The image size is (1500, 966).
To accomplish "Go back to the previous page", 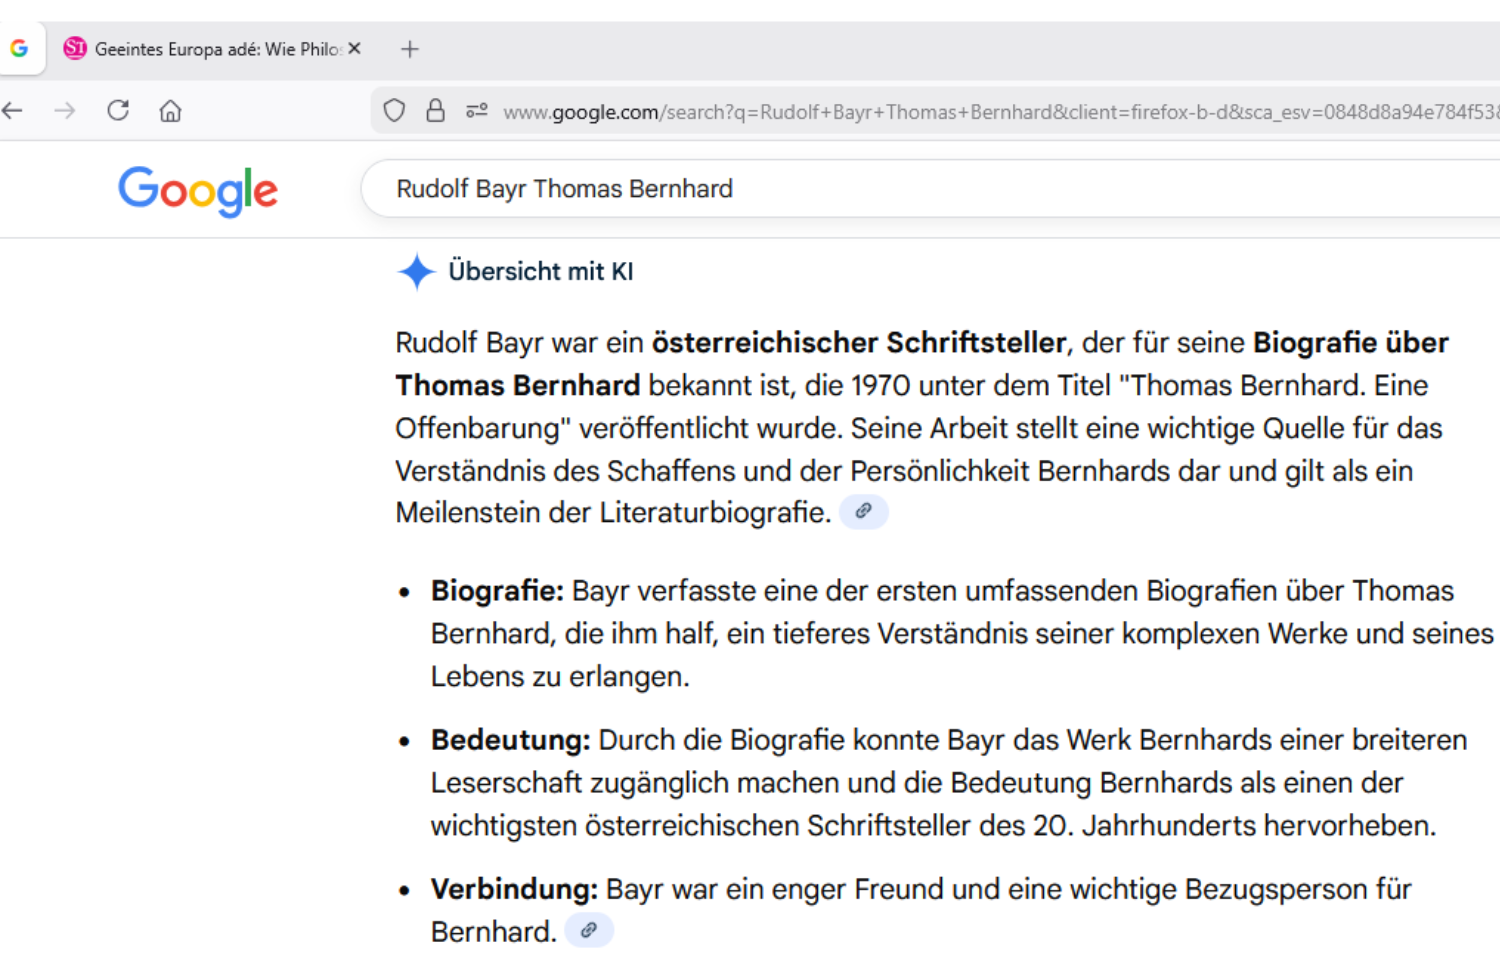I will point(13,111).
